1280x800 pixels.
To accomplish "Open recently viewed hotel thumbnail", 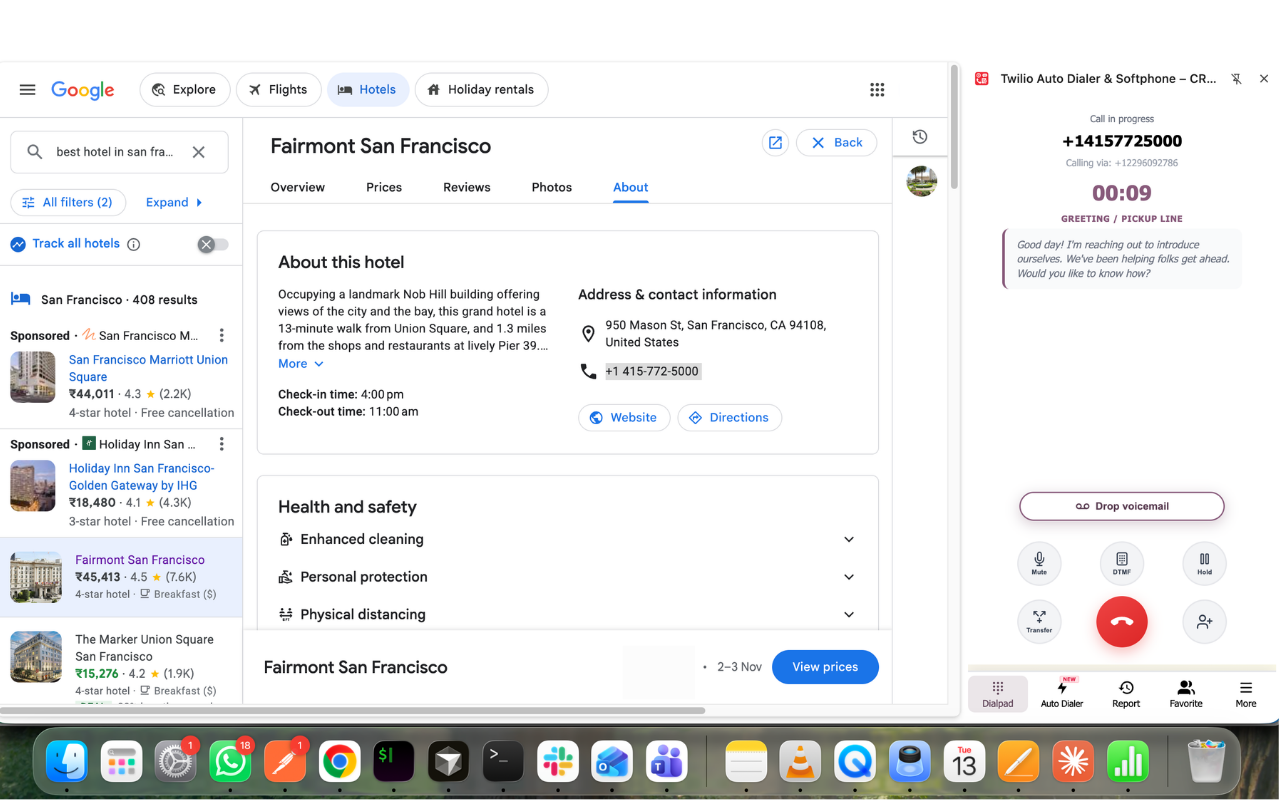I will [x=921, y=181].
